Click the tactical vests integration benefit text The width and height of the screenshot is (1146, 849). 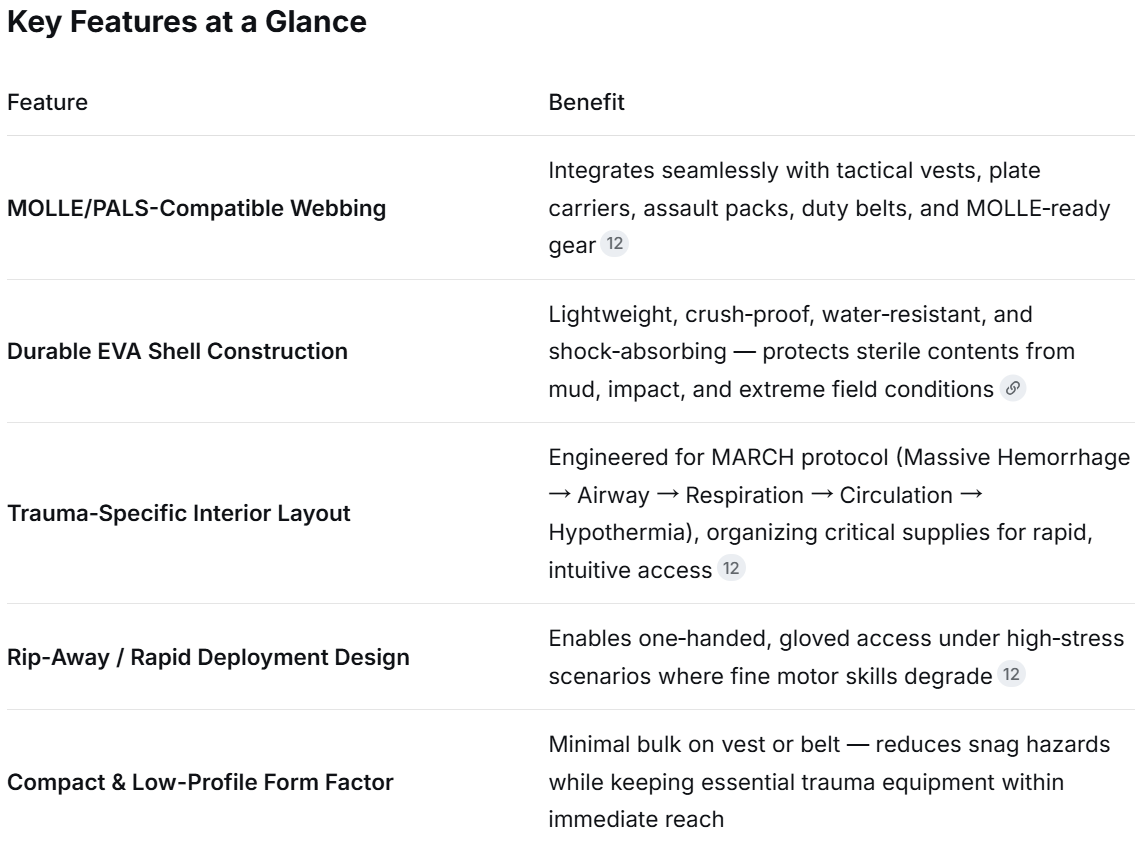click(x=830, y=208)
